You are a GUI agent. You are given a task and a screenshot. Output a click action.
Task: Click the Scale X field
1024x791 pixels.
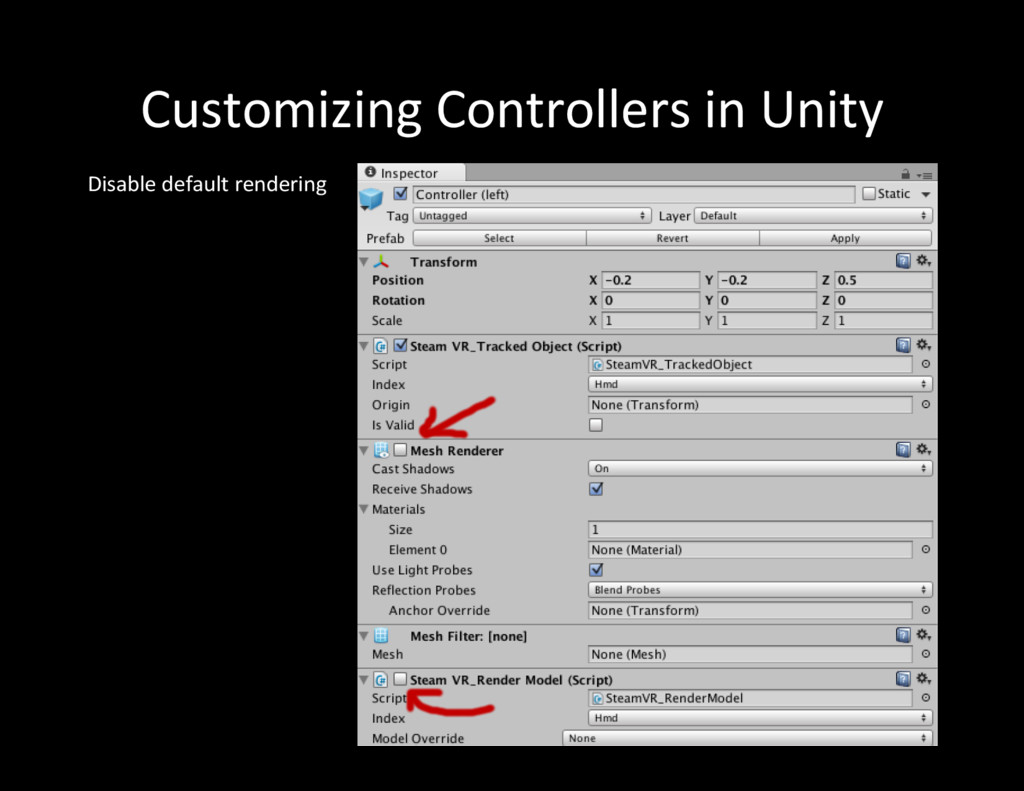pyautogui.click(x=650, y=321)
